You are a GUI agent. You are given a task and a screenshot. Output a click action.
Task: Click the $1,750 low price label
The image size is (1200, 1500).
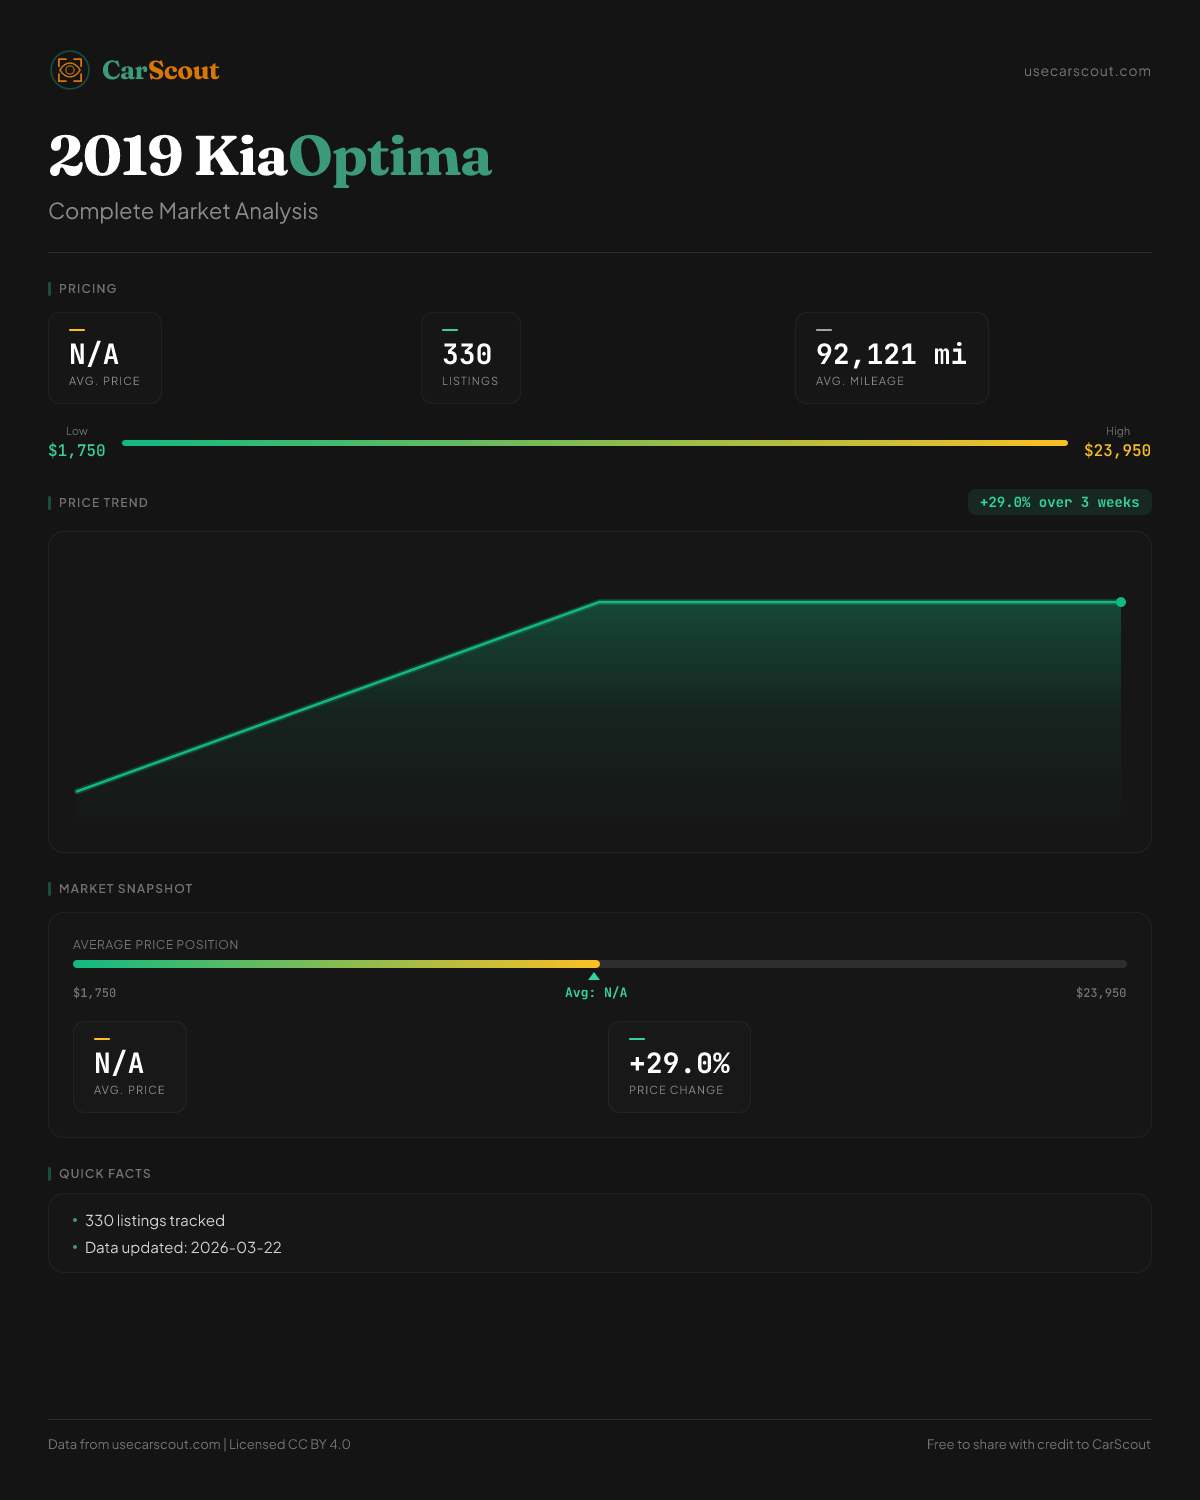(77, 451)
